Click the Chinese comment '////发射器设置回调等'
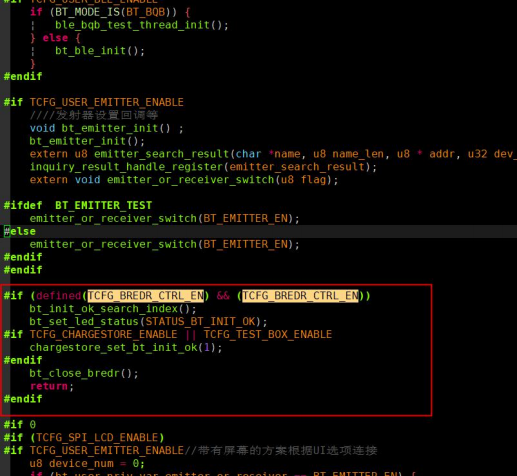The height and width of the screenshot is (476, 517). click(x=94, y=115)
